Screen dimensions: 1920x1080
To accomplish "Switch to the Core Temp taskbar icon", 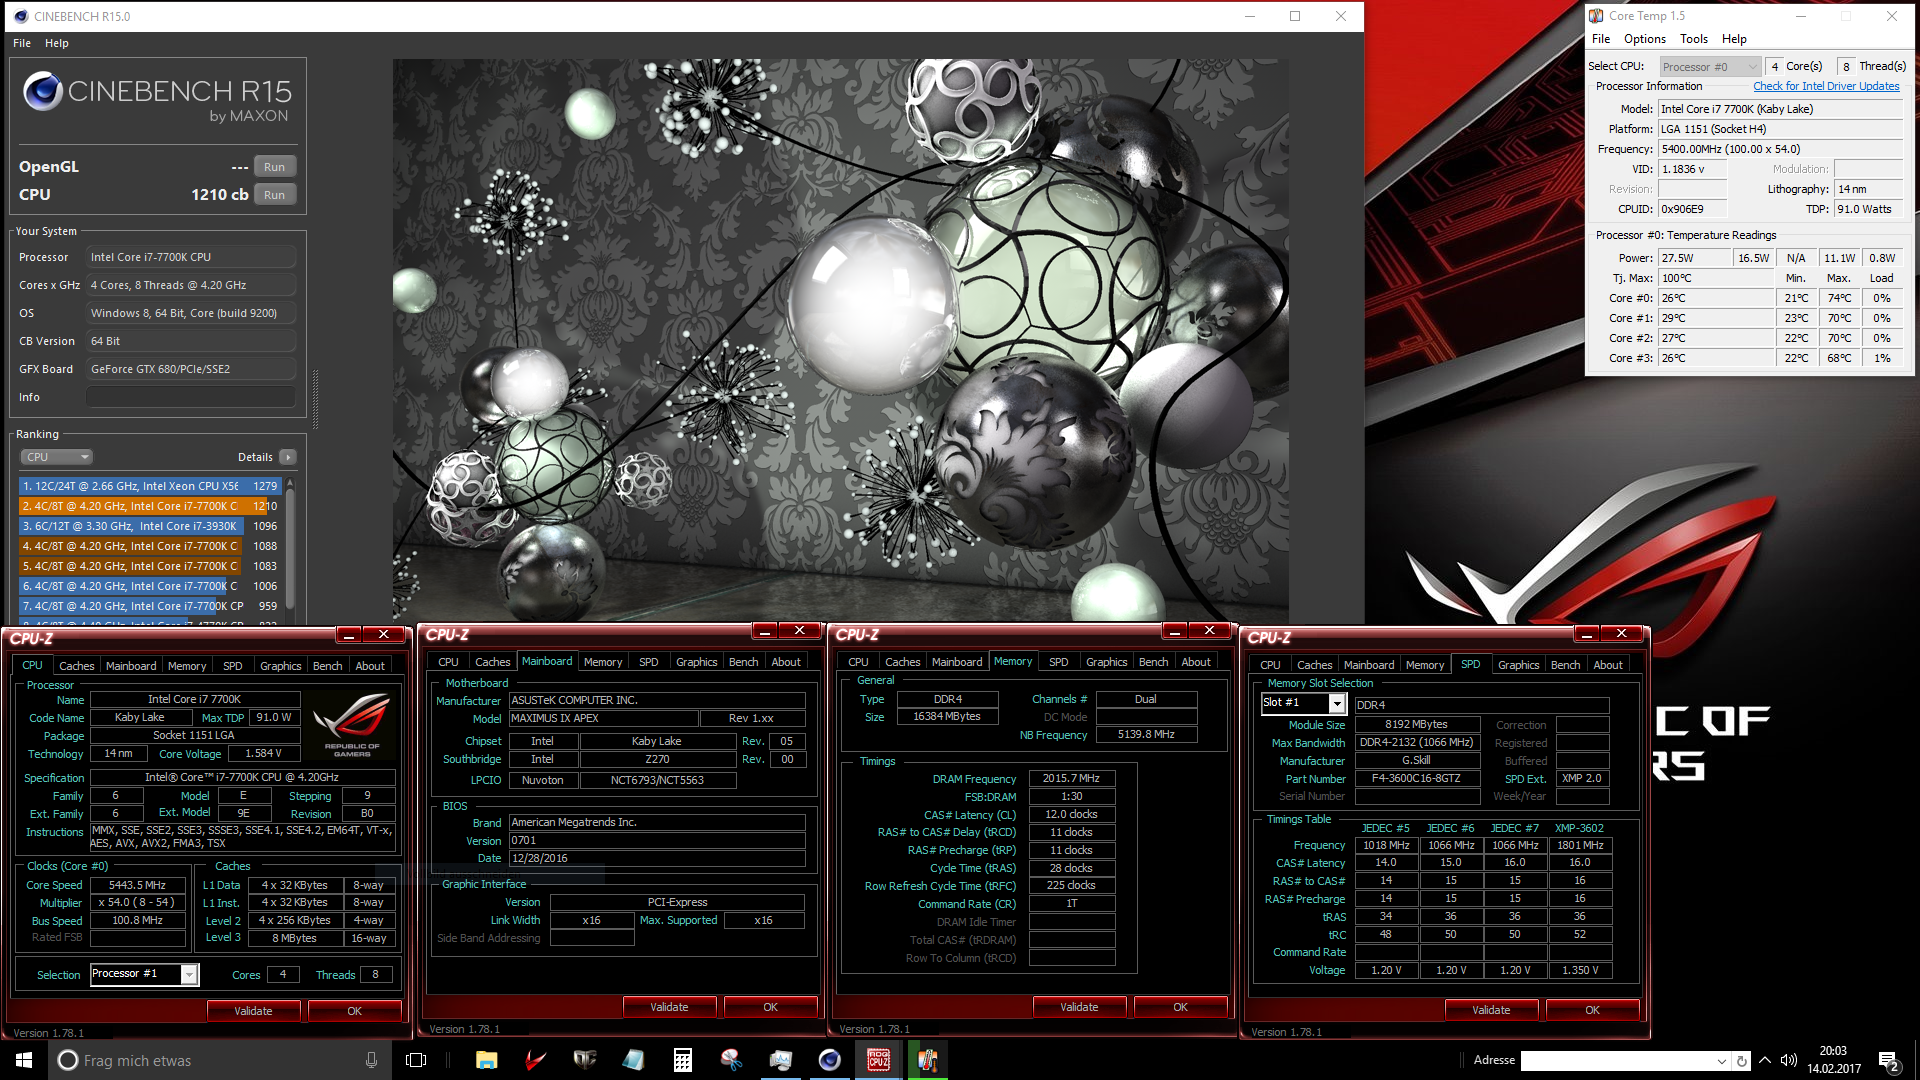I will (x=928, y=1060).
